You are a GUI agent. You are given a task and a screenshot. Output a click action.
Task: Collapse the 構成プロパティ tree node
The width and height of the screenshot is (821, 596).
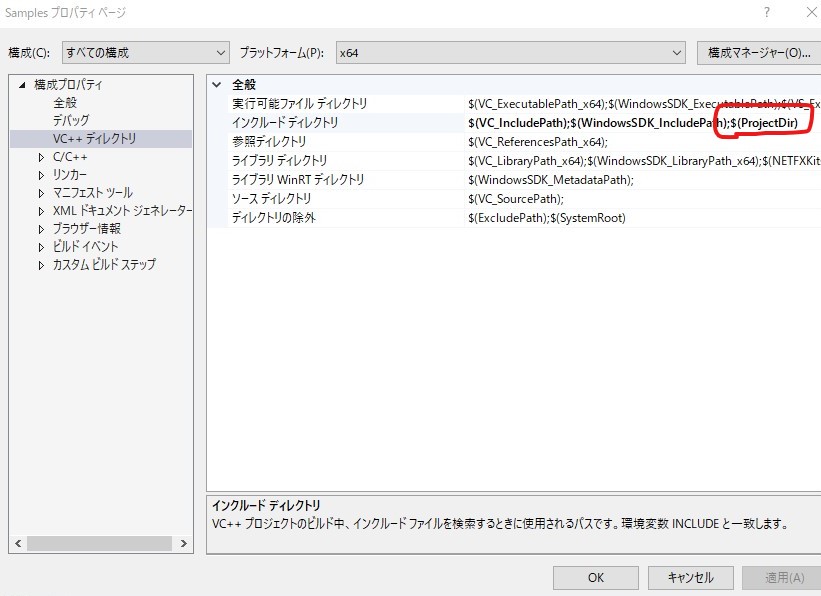(22, 85)
